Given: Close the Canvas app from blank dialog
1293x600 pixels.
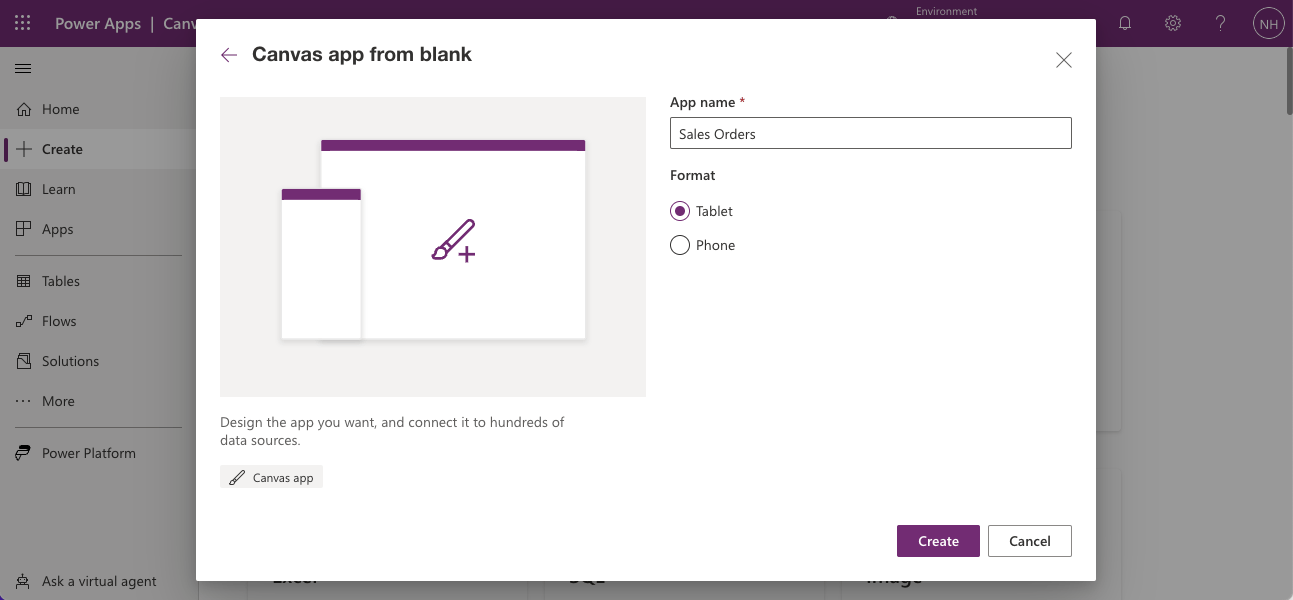Looking at the screenshot, I should (1064, 60).
